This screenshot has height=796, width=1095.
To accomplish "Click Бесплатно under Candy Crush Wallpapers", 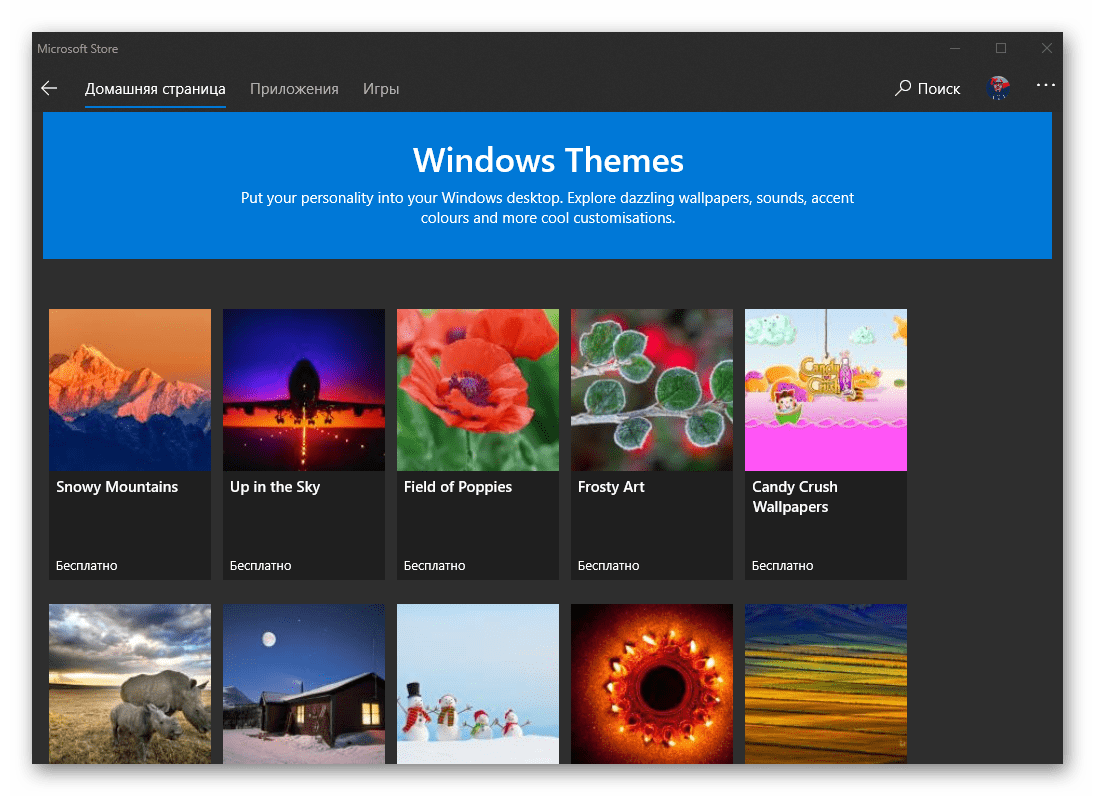I will pyautogui.click(x=782, y=566).
